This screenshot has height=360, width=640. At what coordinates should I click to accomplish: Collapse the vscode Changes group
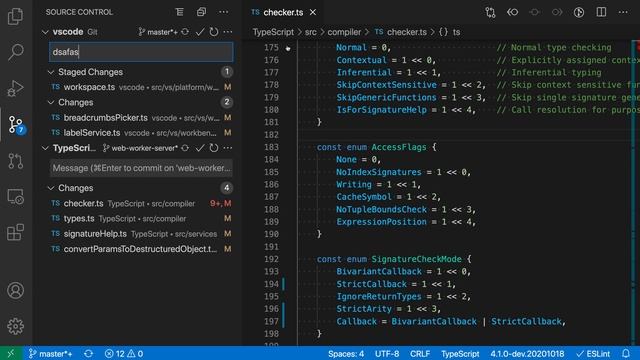coord(51,102)
